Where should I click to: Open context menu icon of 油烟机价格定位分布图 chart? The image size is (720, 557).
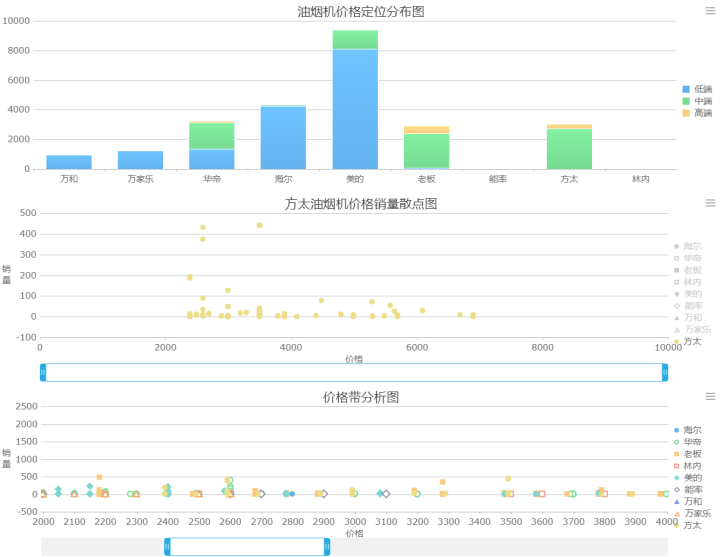(x=710, y=11)
